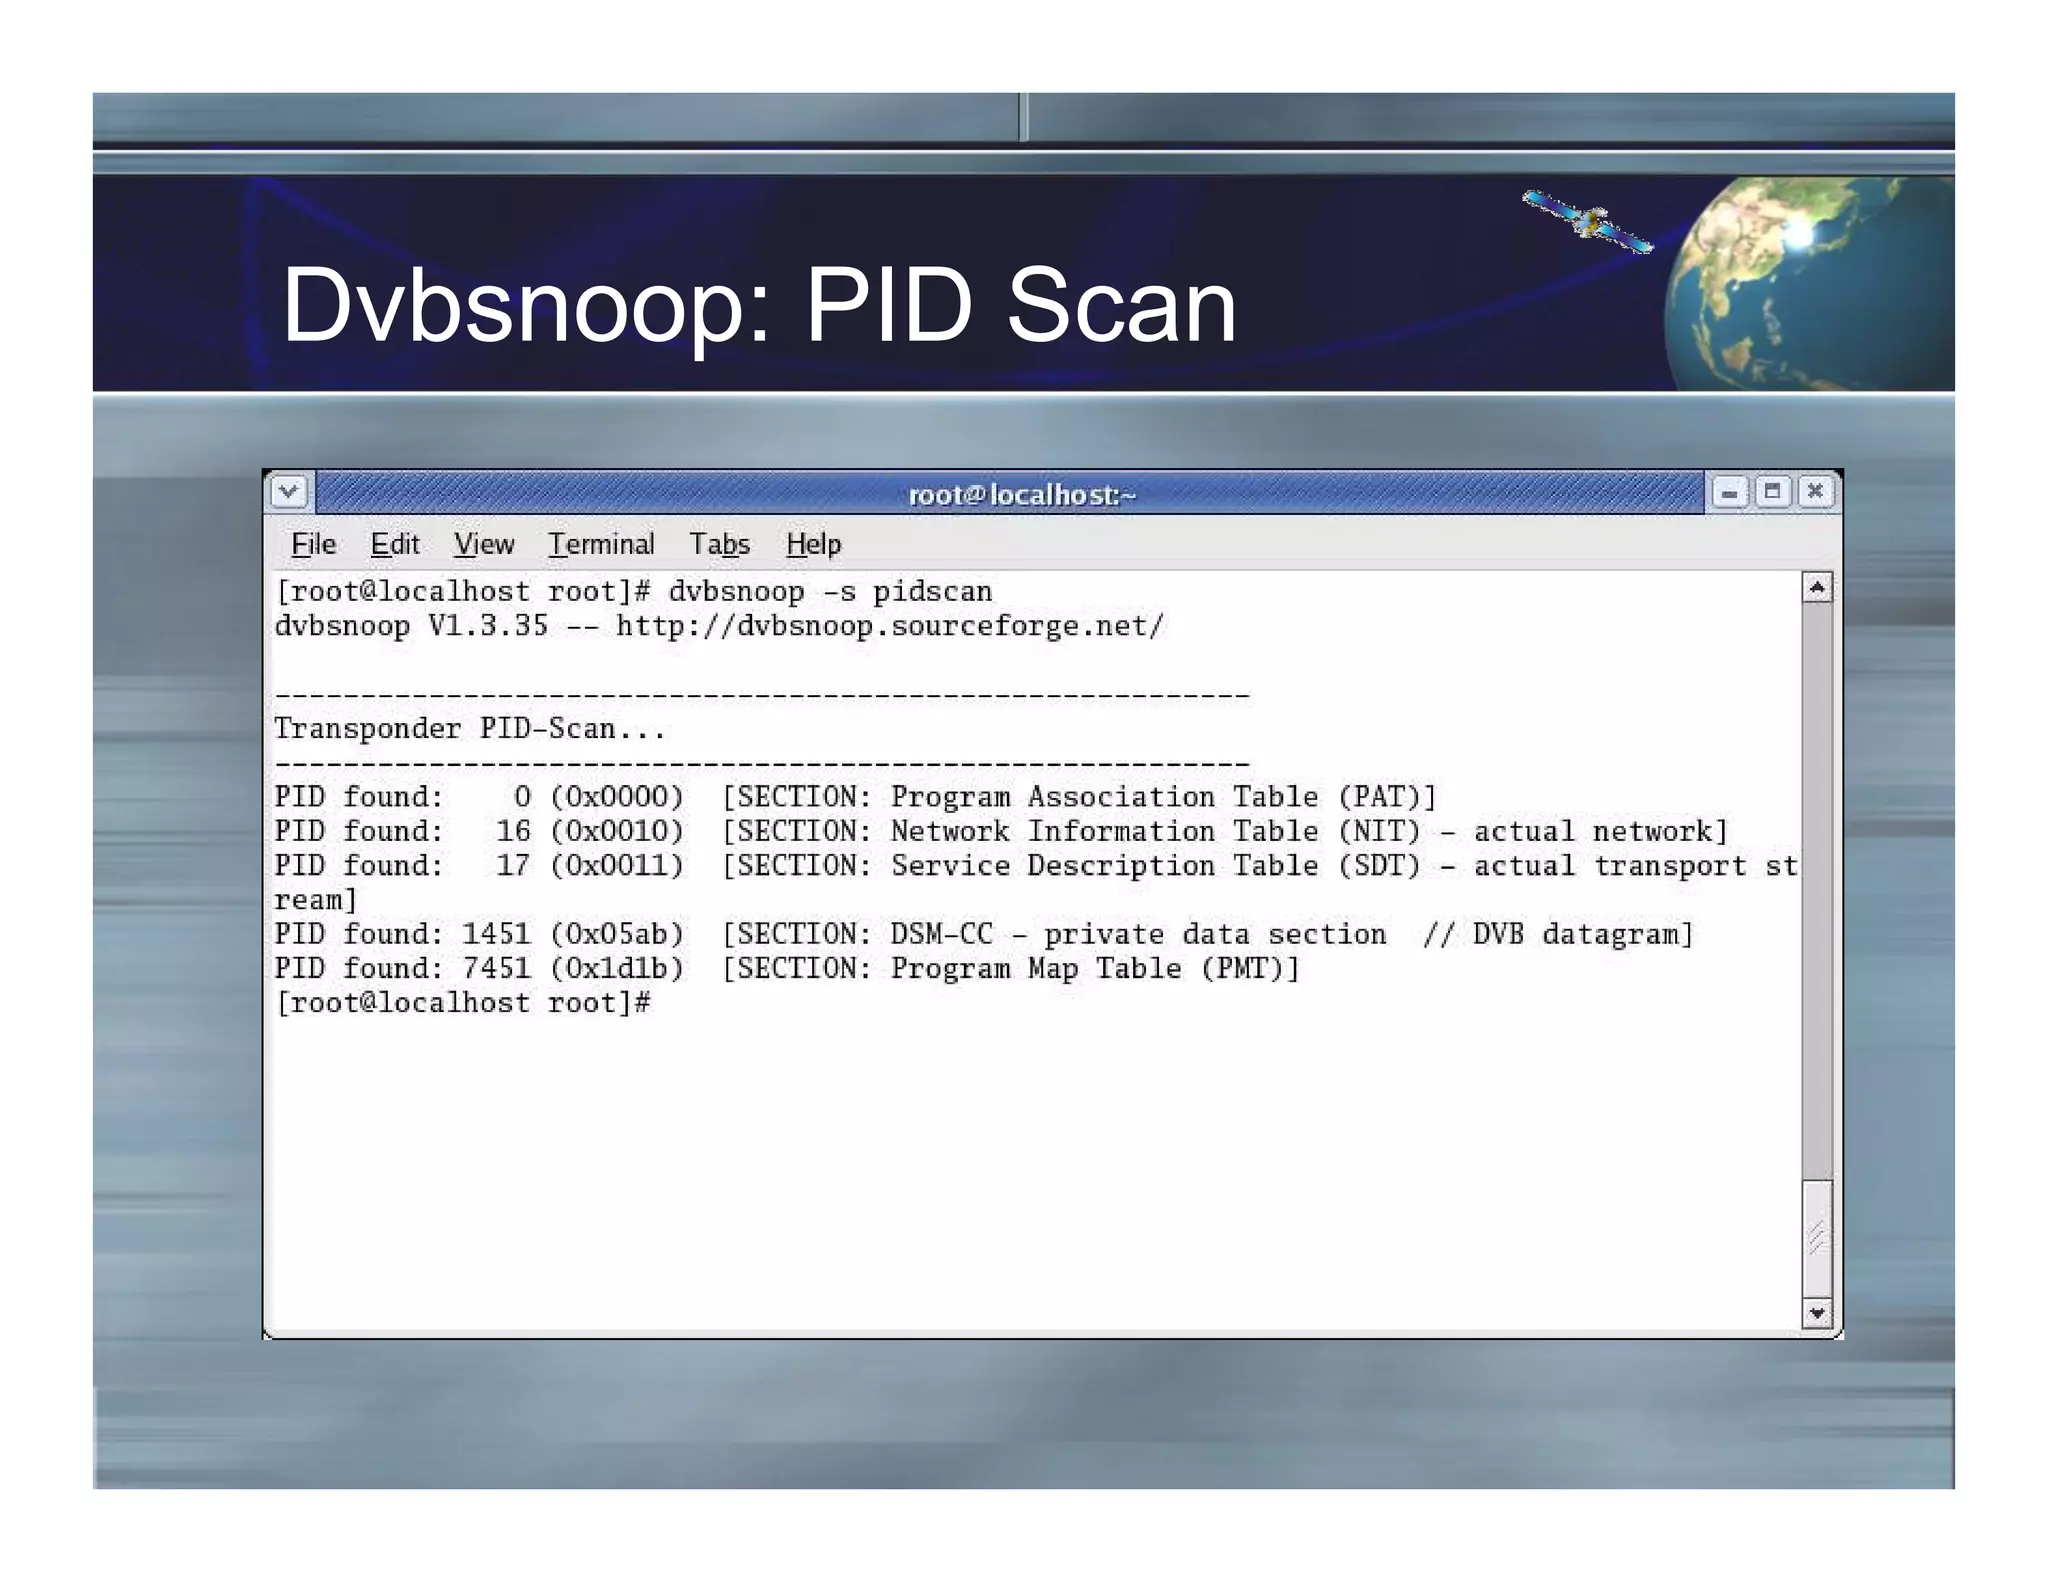
Task: Click the terminal vertical scrollbar thumb
Action: [1817, 1240]
